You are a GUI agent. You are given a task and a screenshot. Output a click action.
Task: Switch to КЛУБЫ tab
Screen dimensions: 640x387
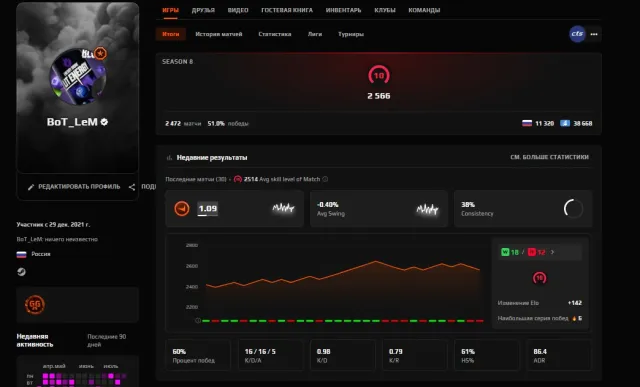click(385, 10)
